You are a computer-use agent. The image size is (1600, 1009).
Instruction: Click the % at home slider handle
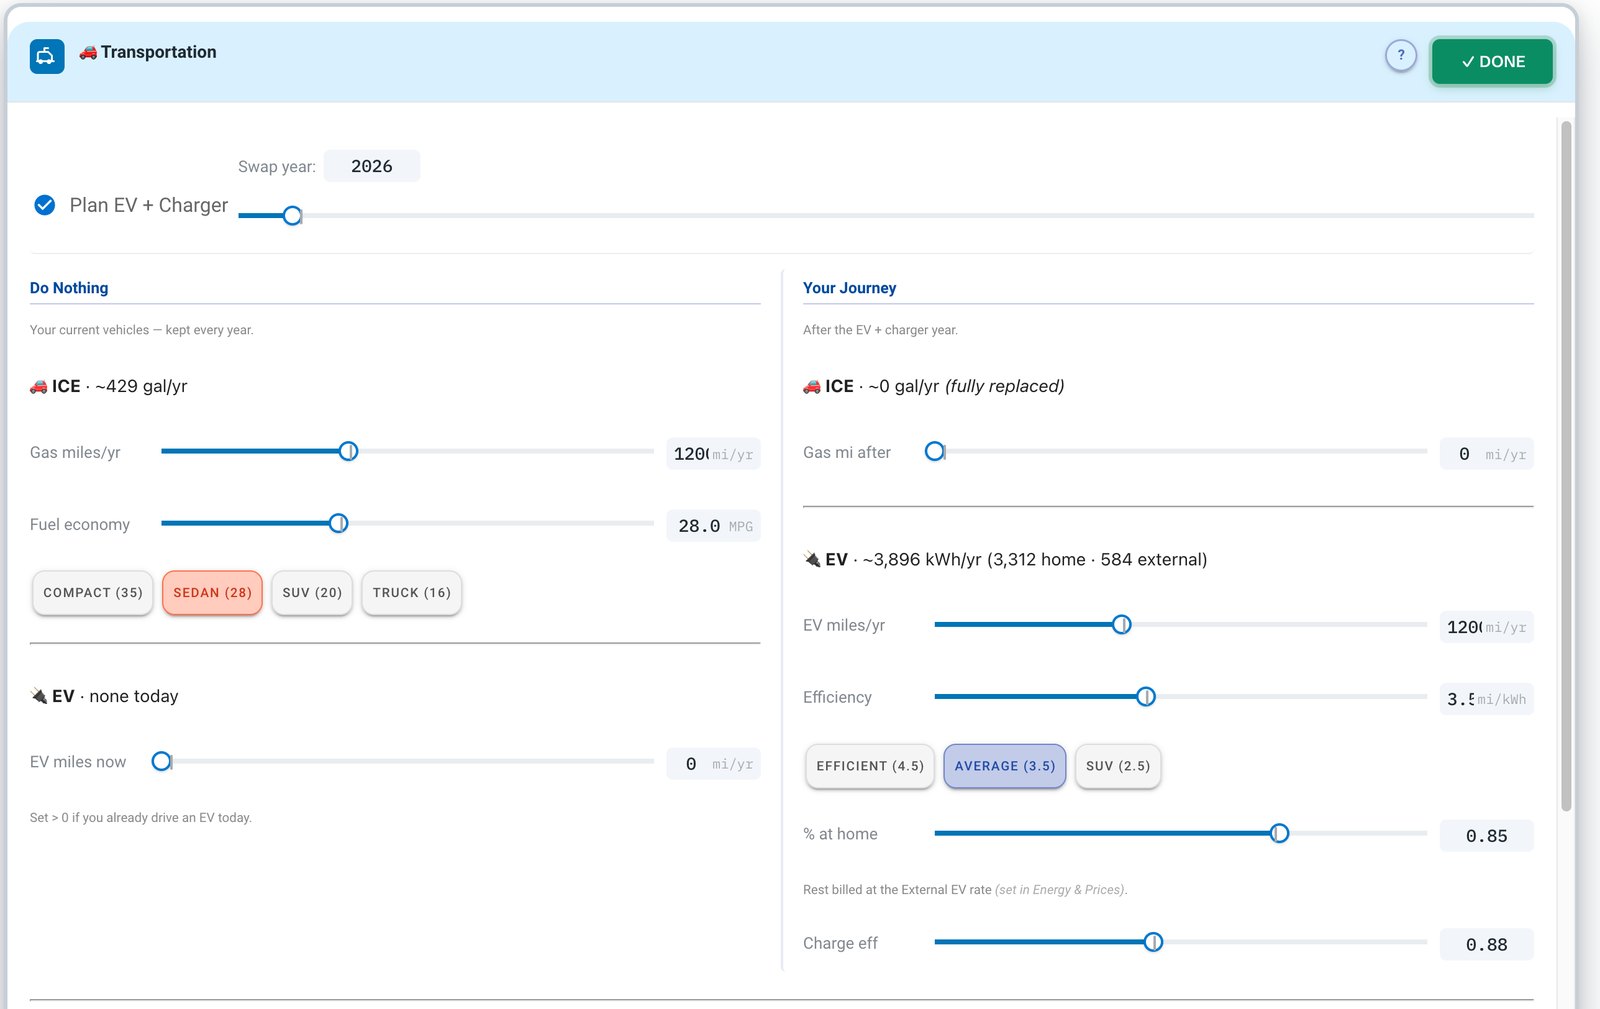tap(1279, 833)
